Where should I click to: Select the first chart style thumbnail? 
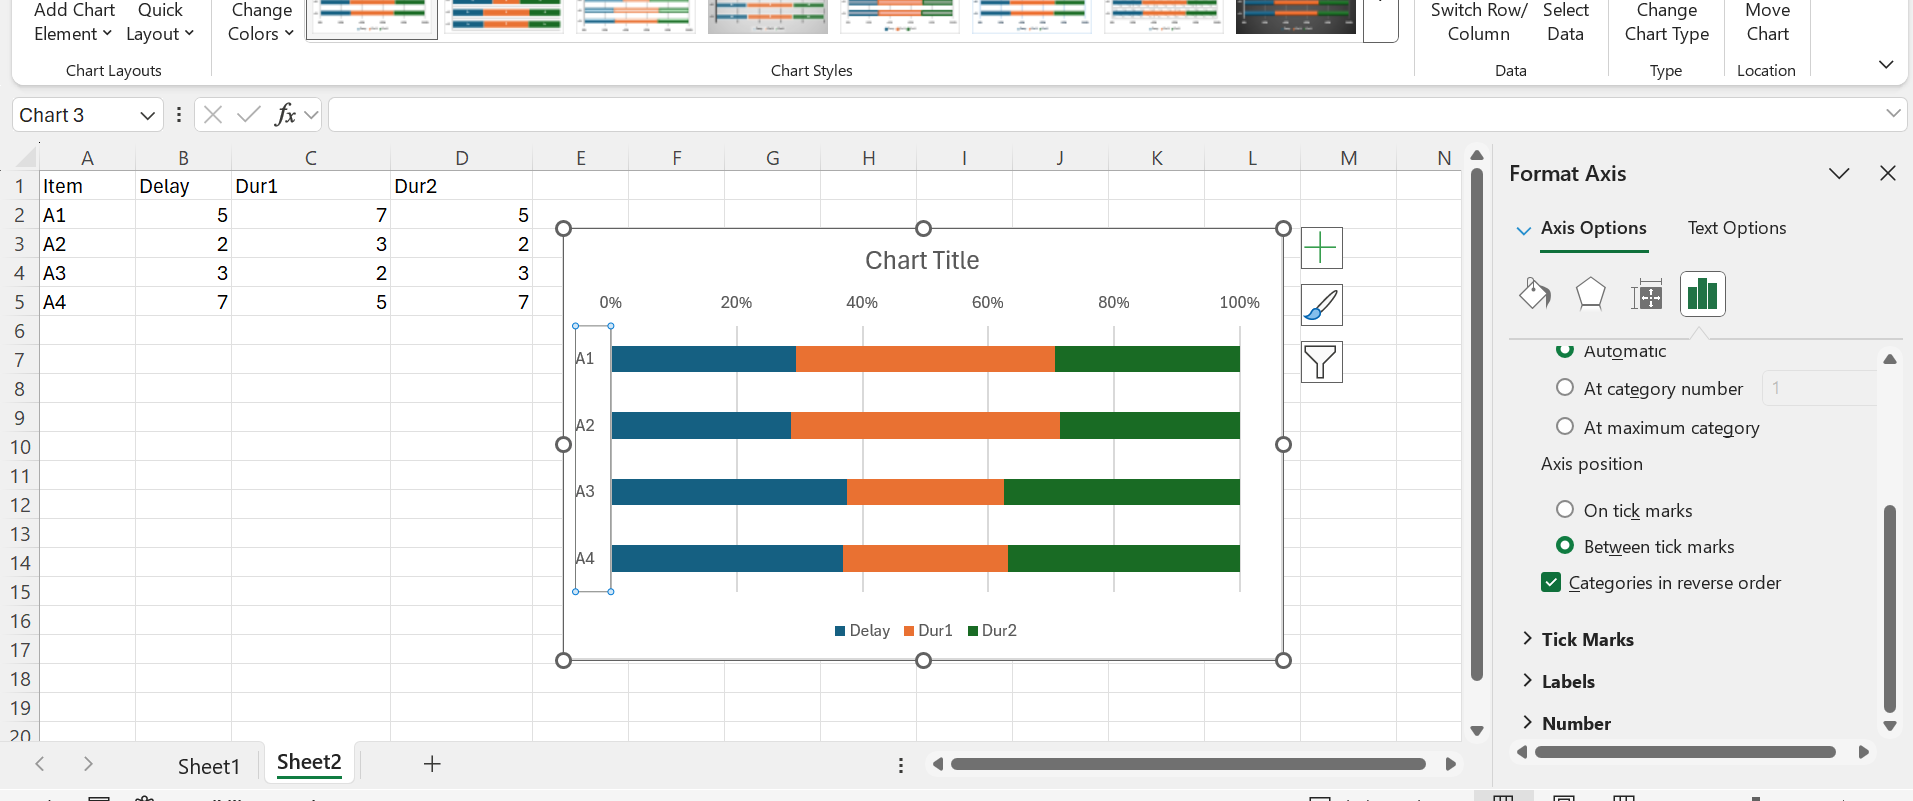click(372, 17)
